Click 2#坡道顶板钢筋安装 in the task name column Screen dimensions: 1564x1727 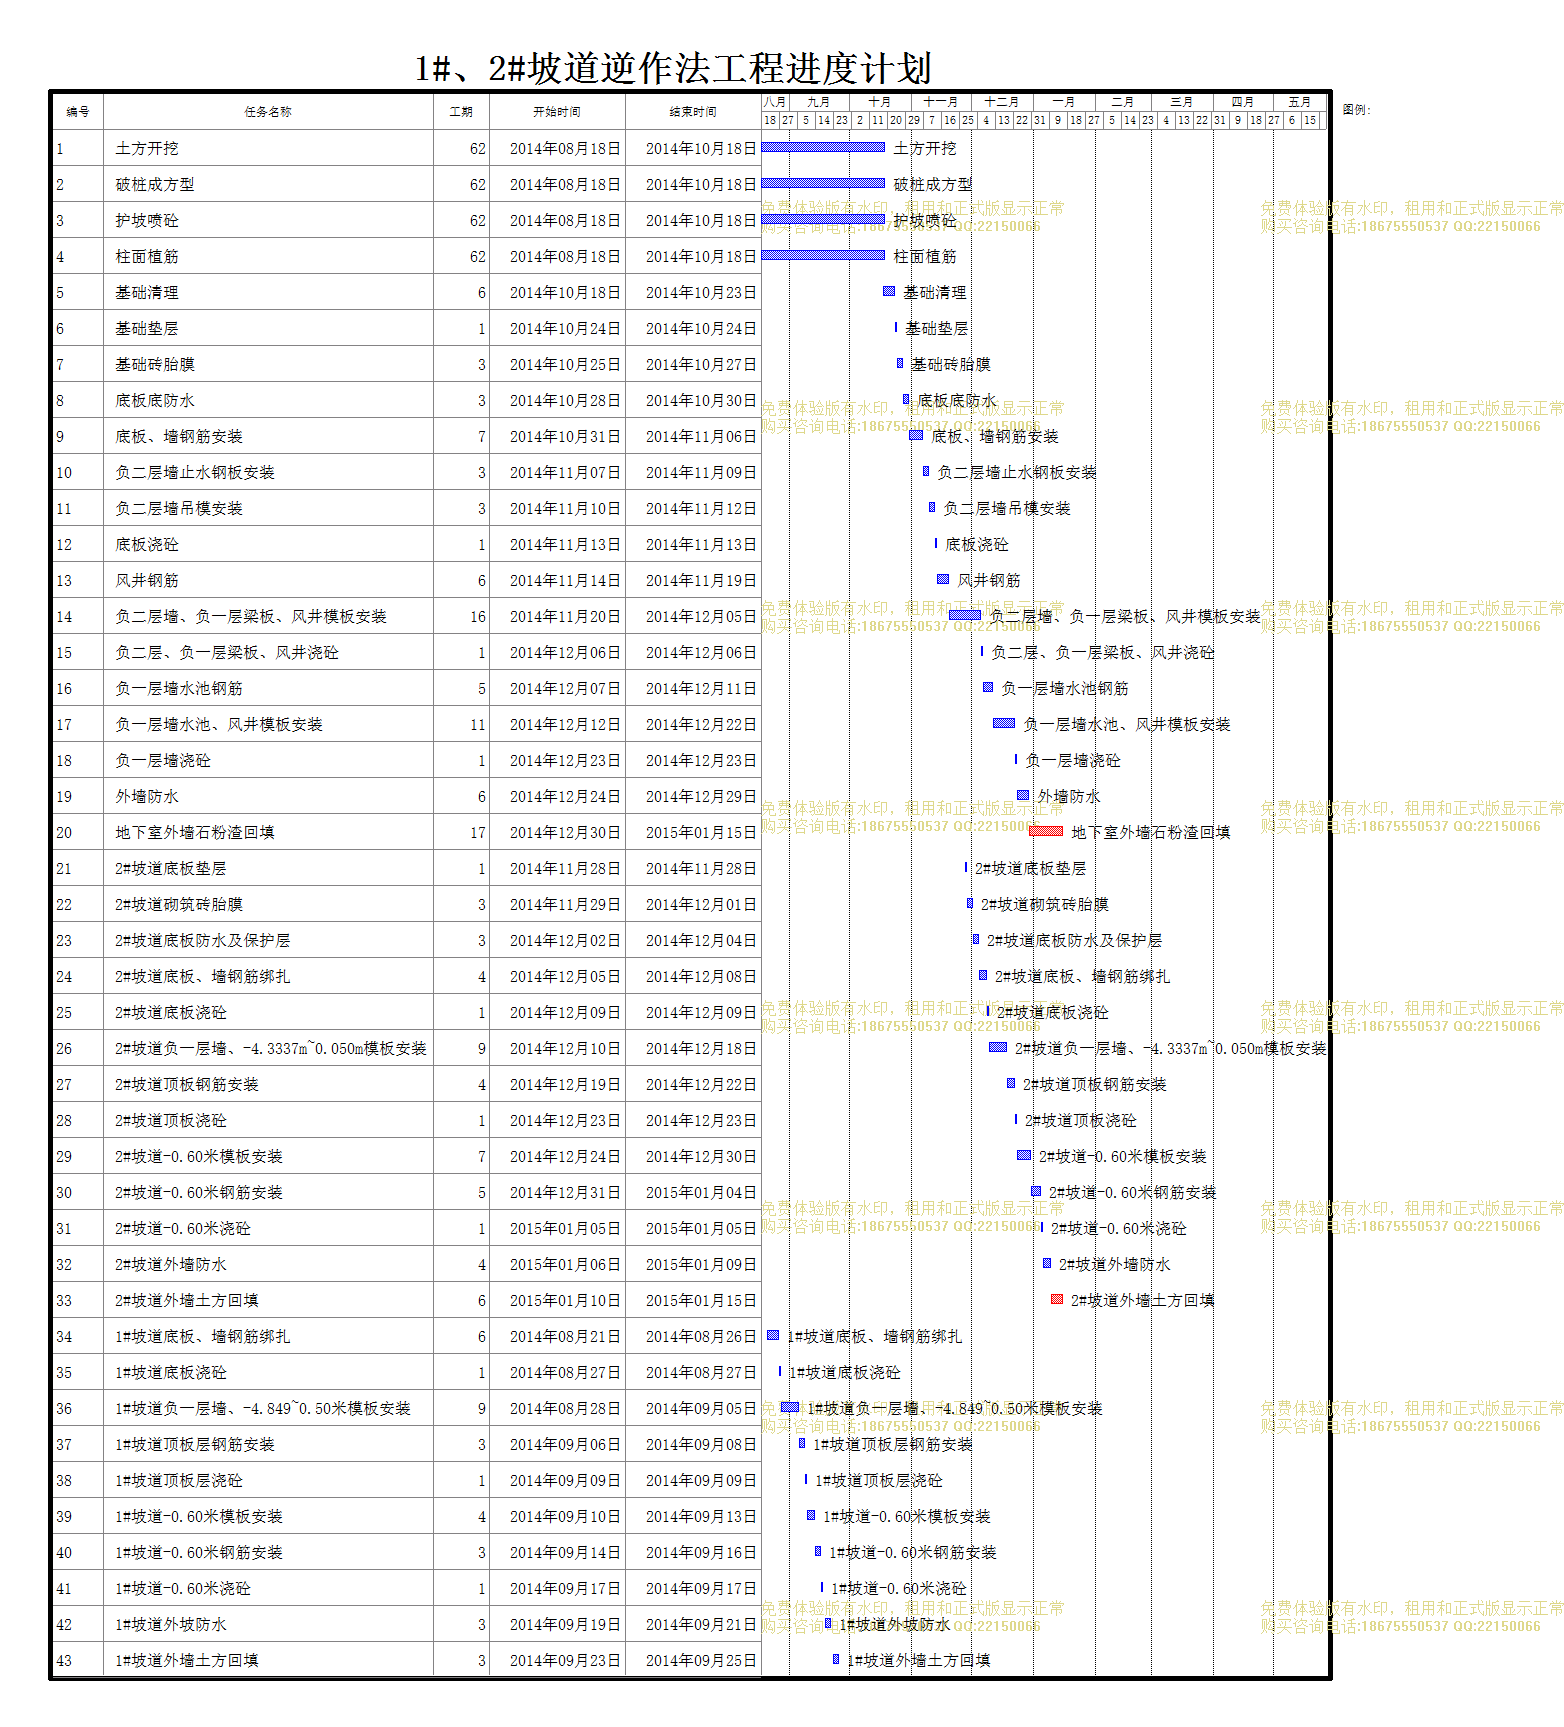point(187,1084)
